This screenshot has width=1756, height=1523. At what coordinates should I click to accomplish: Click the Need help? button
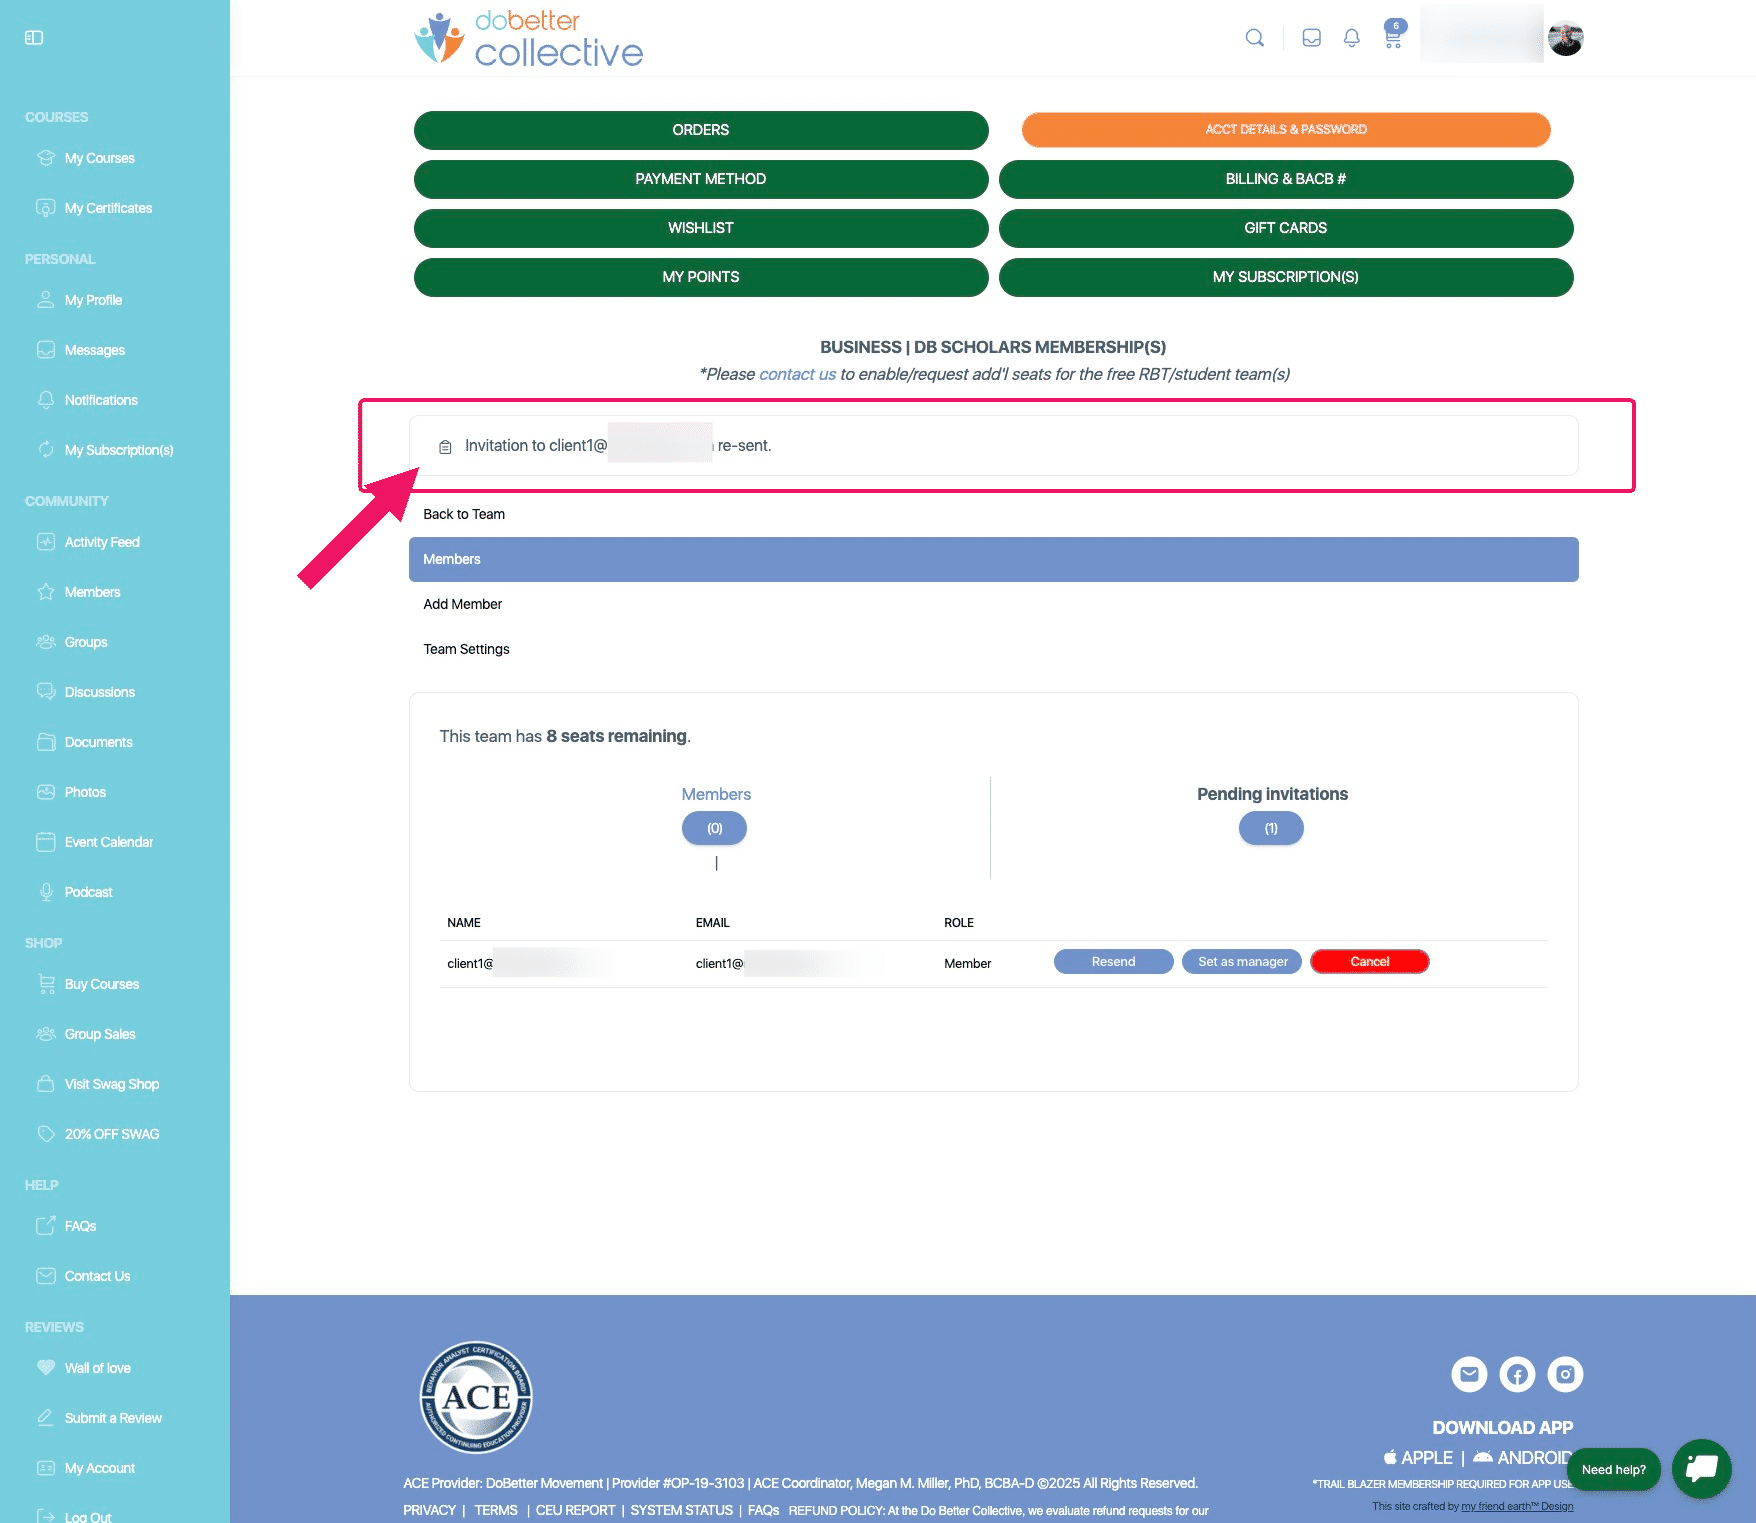1613,1469
